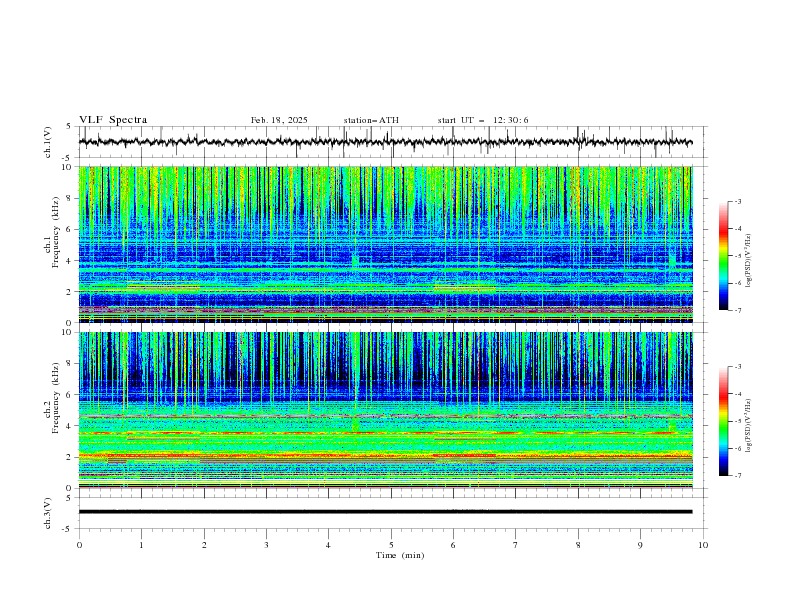Click the "8" kHz tick on ch.1 axis

pos(71,198)
